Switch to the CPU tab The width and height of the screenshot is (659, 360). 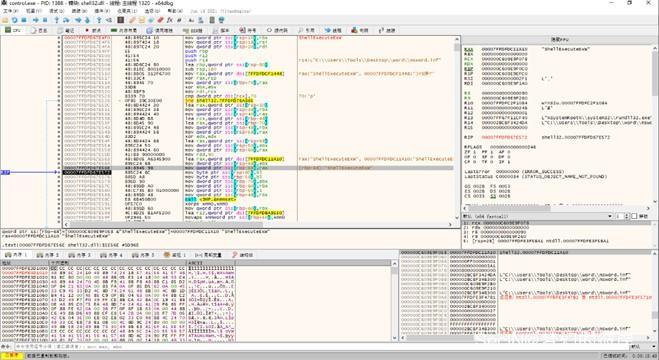pyautogui.click(x=13, y=30)
